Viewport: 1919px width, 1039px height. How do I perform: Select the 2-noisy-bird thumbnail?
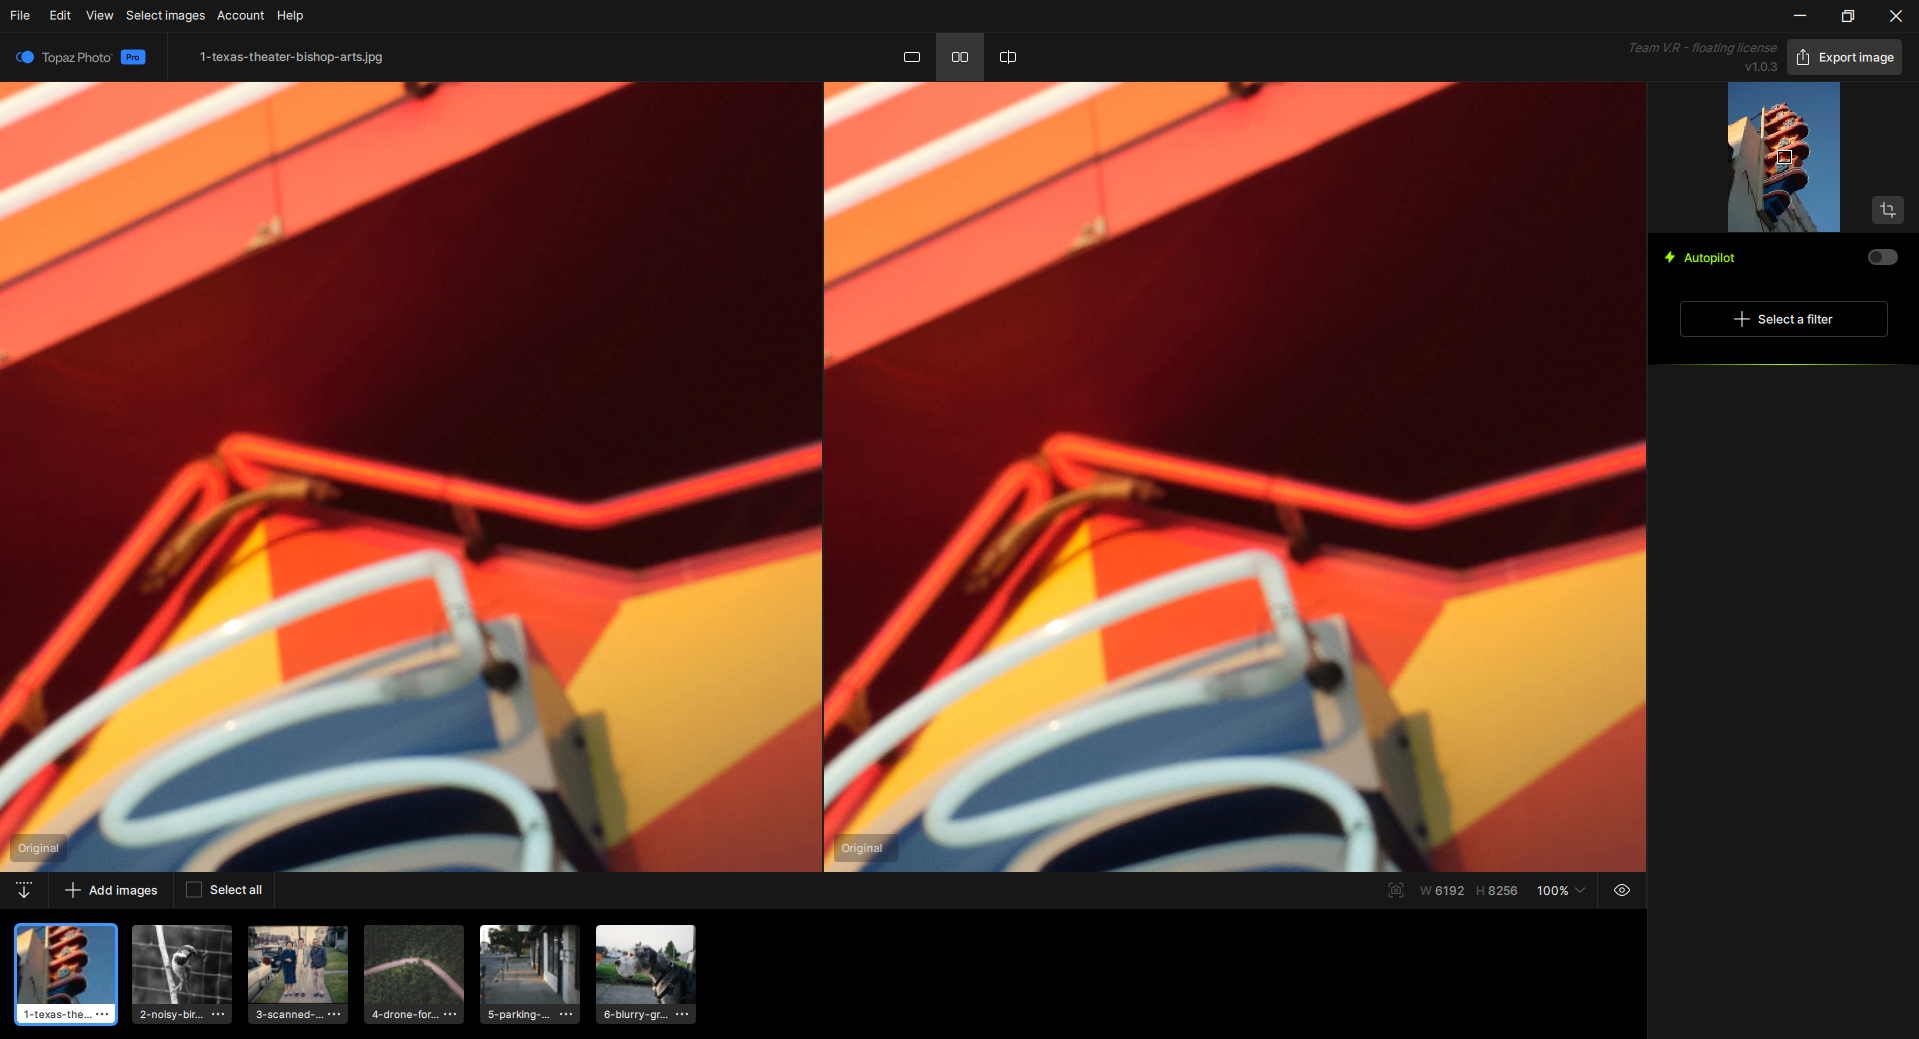click(x=181, y=965)
